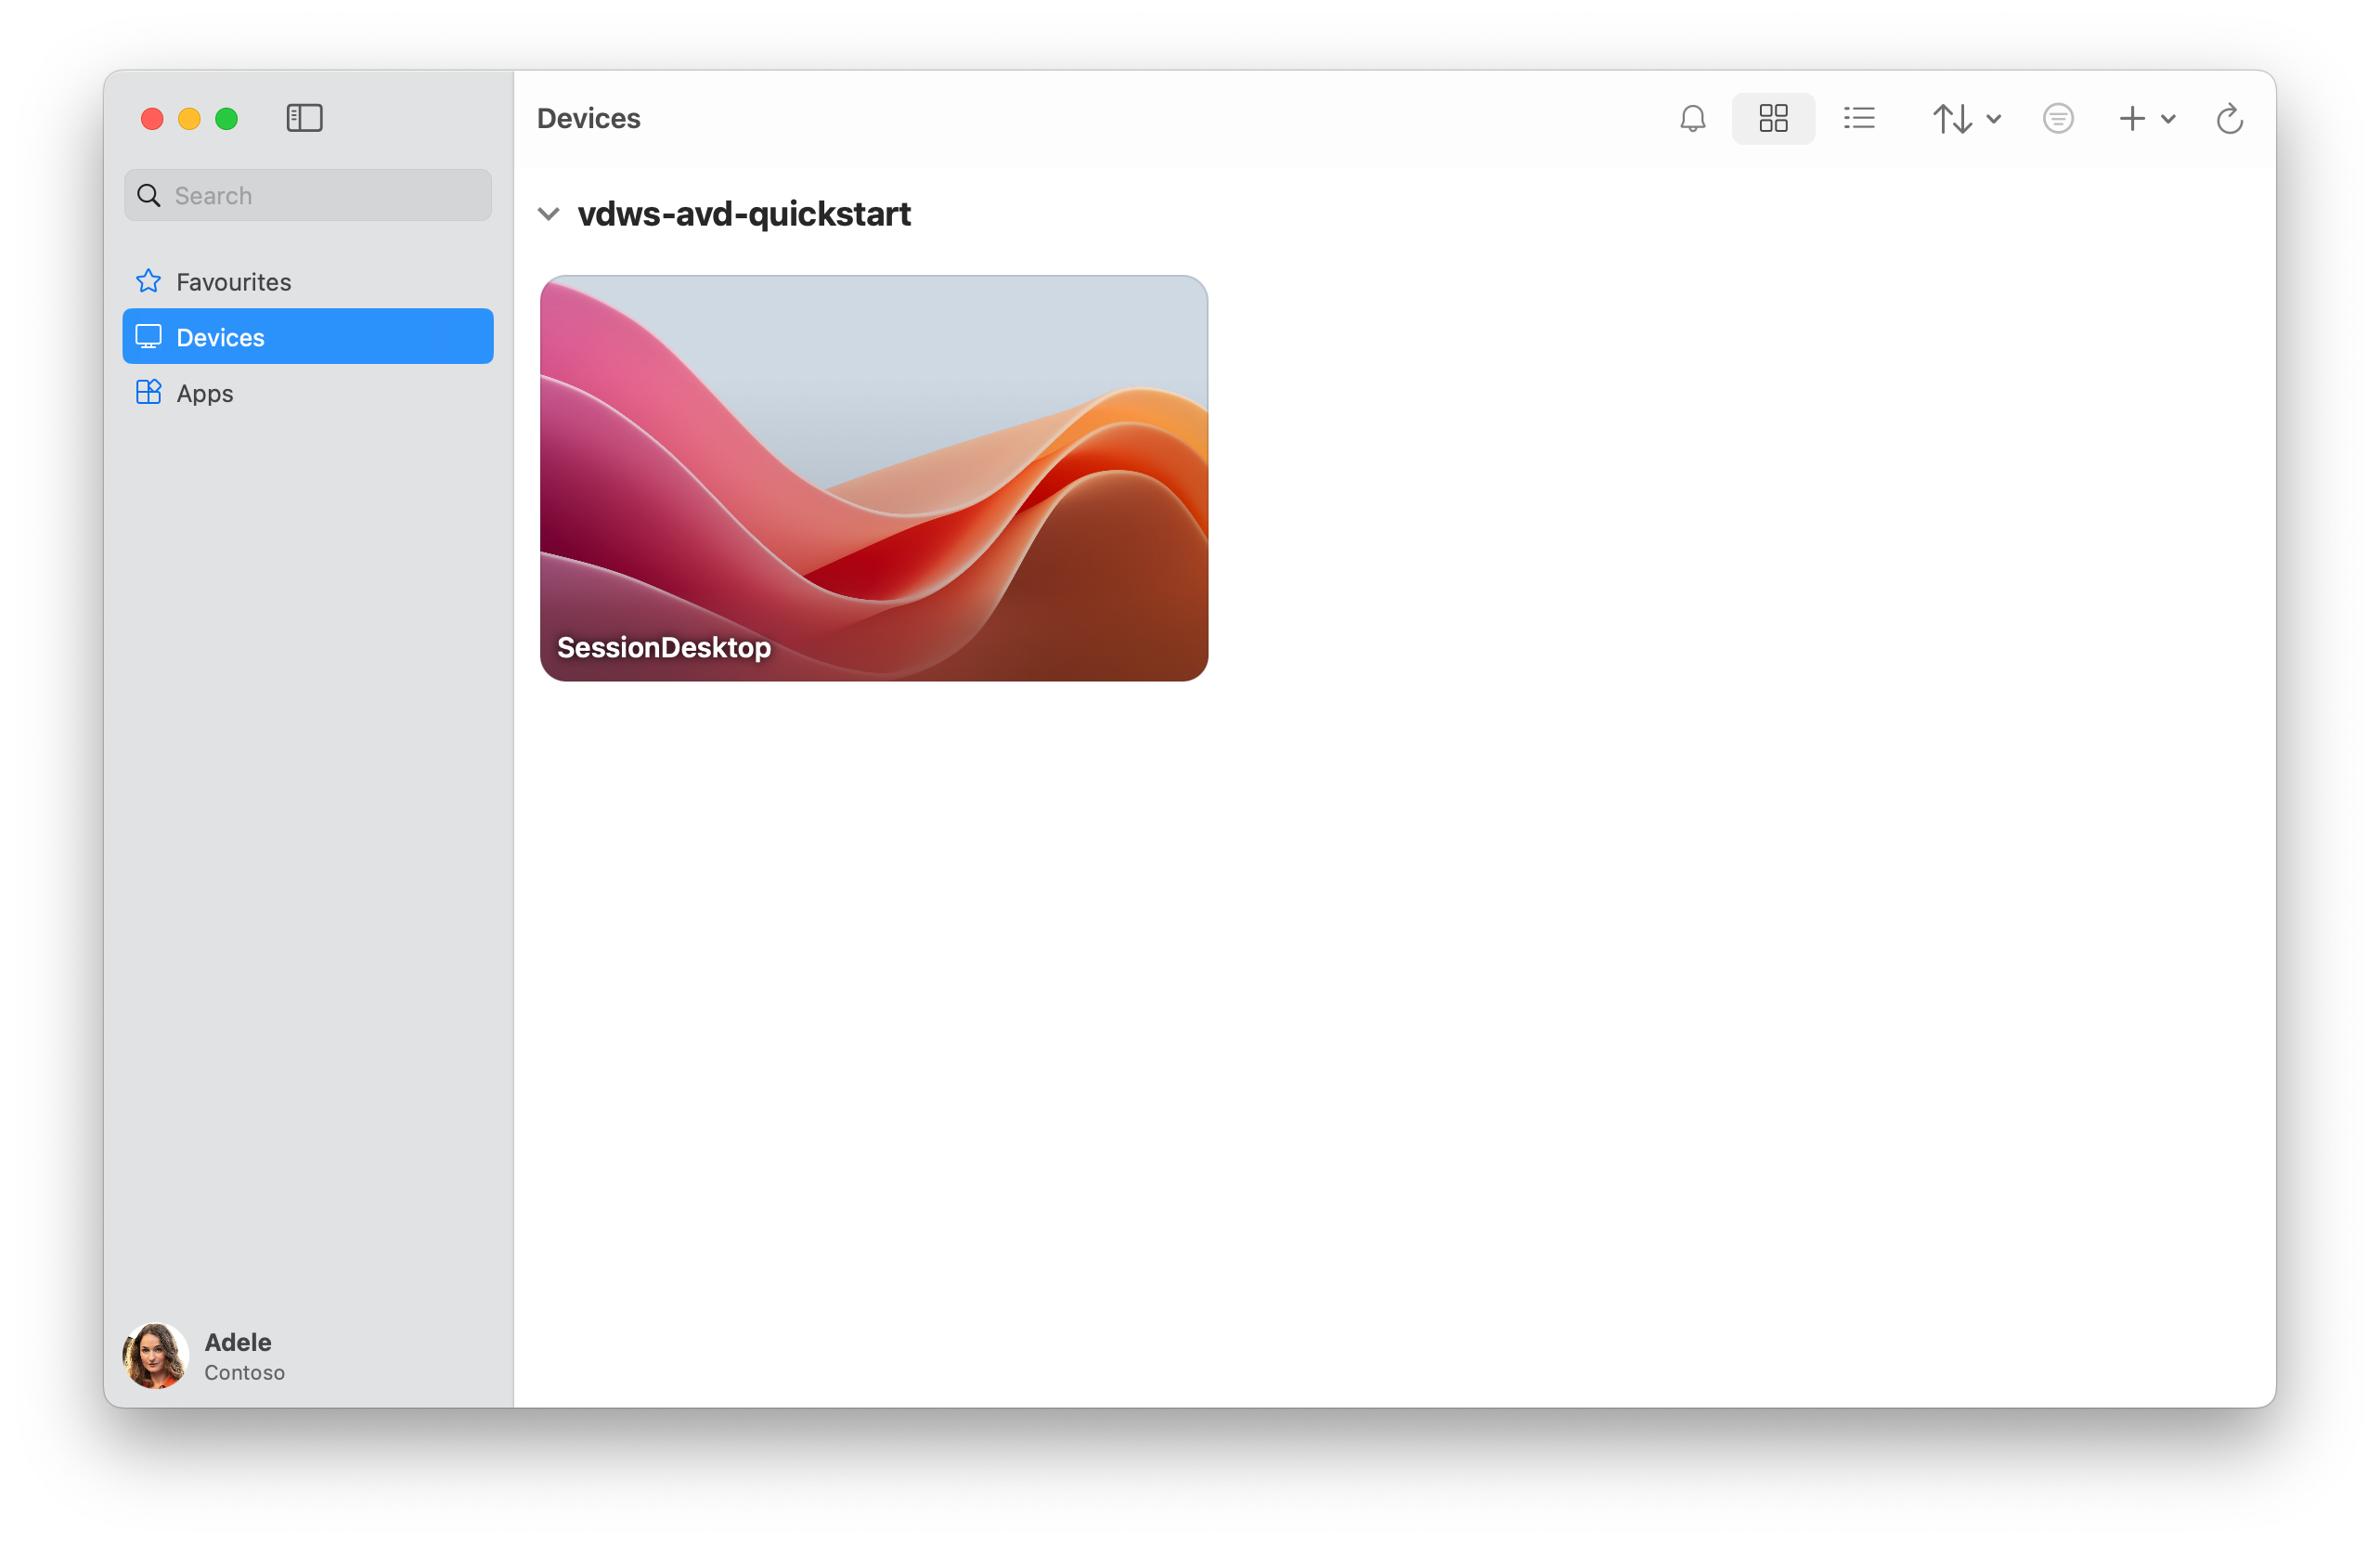Switch to grid view

click(x=1773, y=119)
